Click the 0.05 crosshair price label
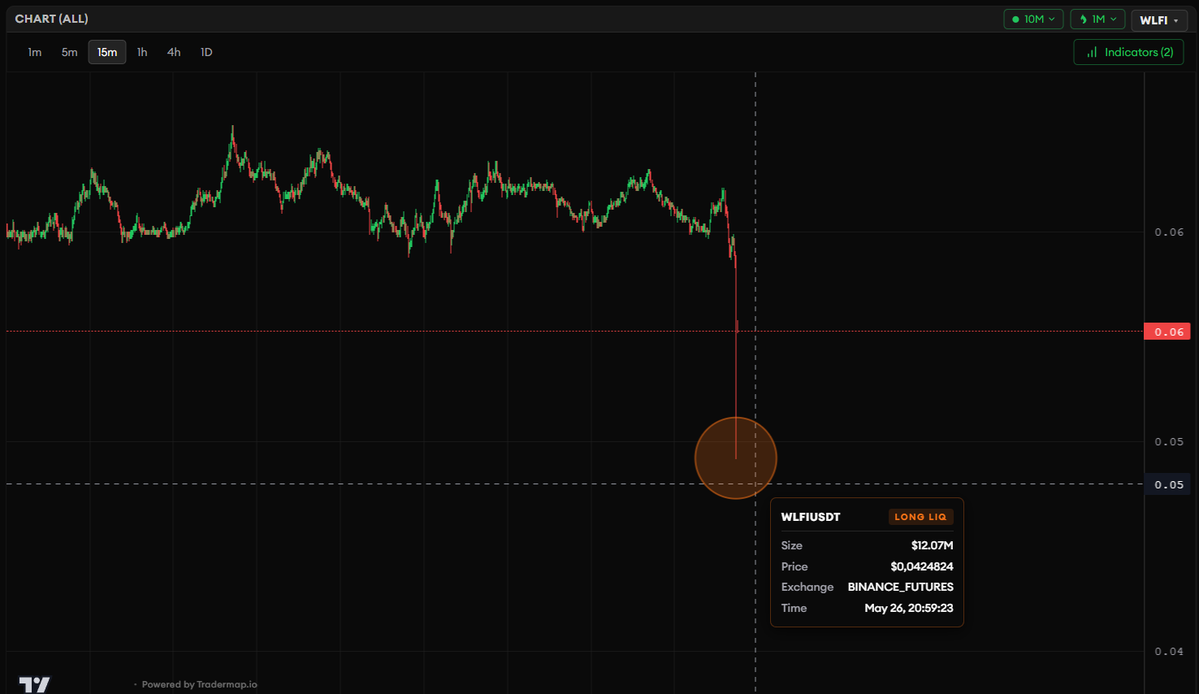1199x694 pixels. (1167, 485)
